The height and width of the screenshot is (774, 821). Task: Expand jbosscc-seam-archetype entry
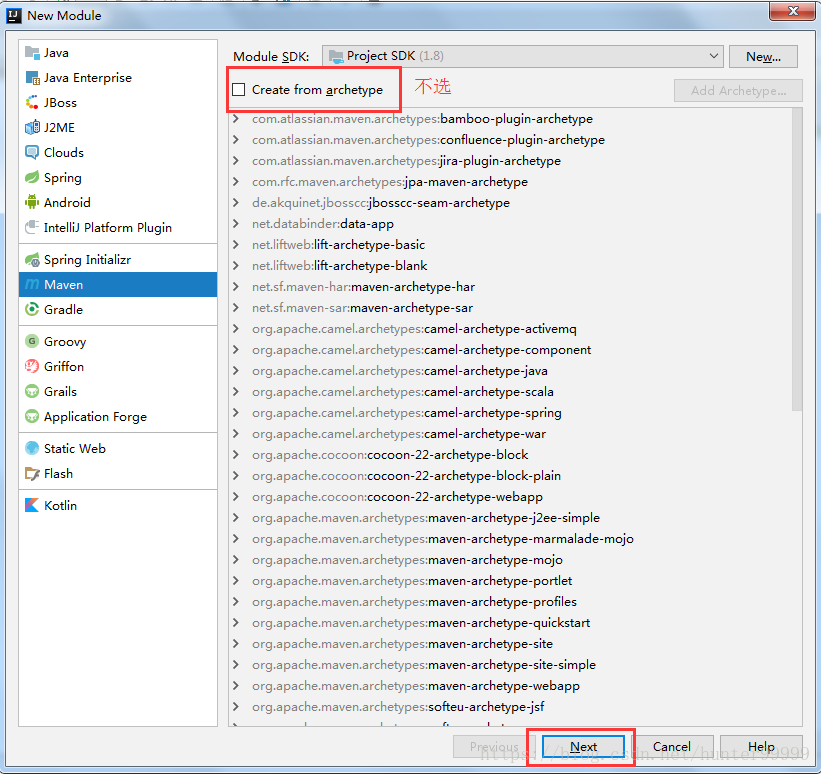coord(236,203)
